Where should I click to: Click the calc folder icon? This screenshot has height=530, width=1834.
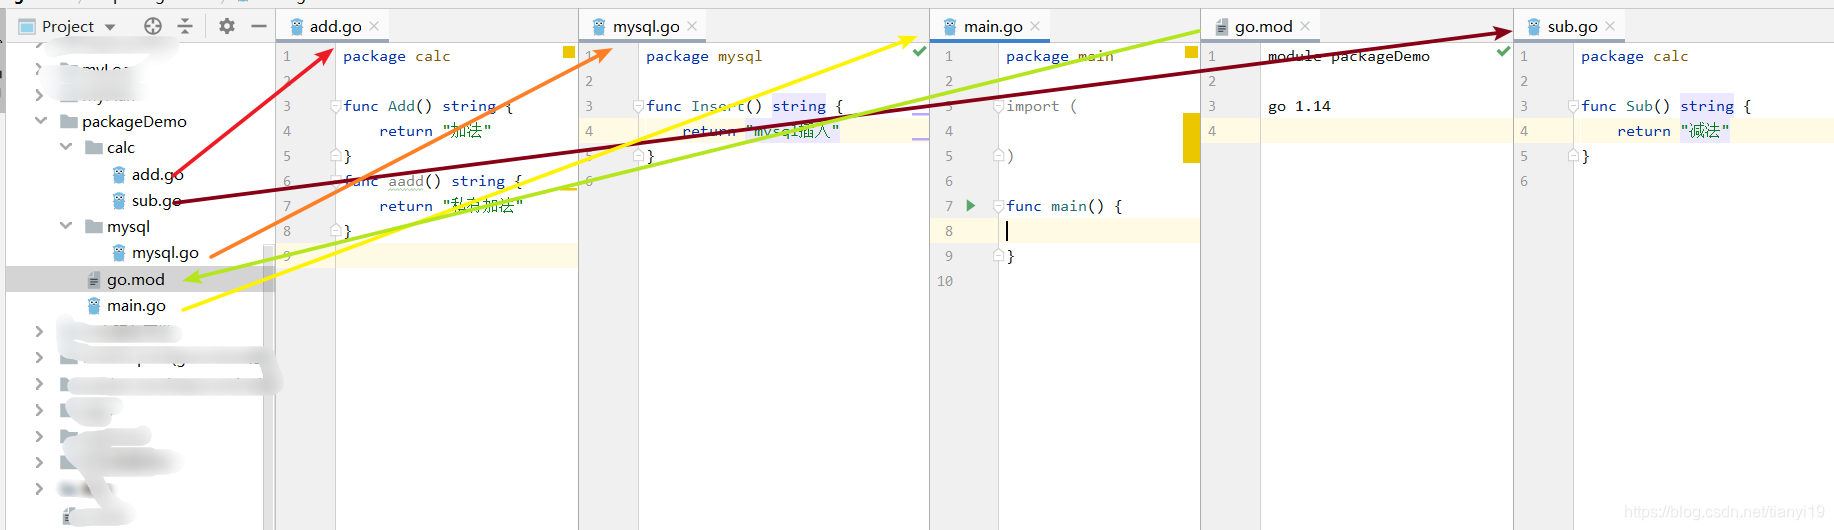pos(94,147)
